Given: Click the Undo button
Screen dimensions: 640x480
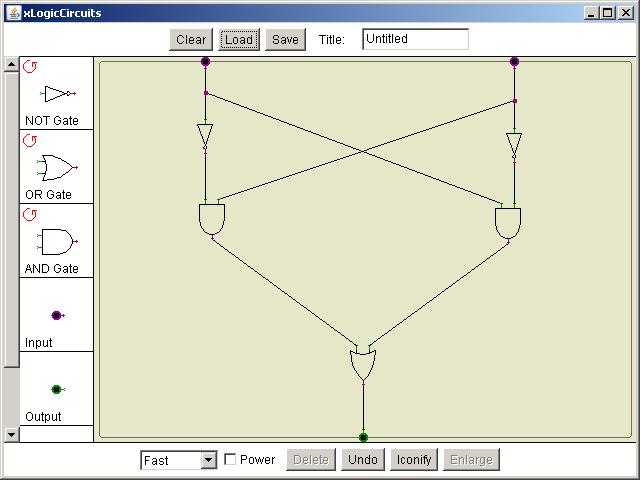Looking at the screenshot, I should click(x=363, y=460).
